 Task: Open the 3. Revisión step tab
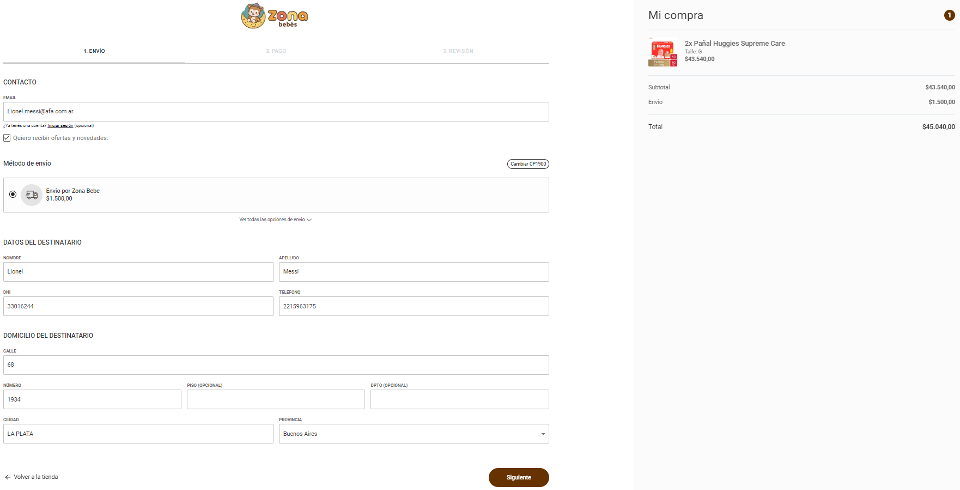tap(458, 50)
